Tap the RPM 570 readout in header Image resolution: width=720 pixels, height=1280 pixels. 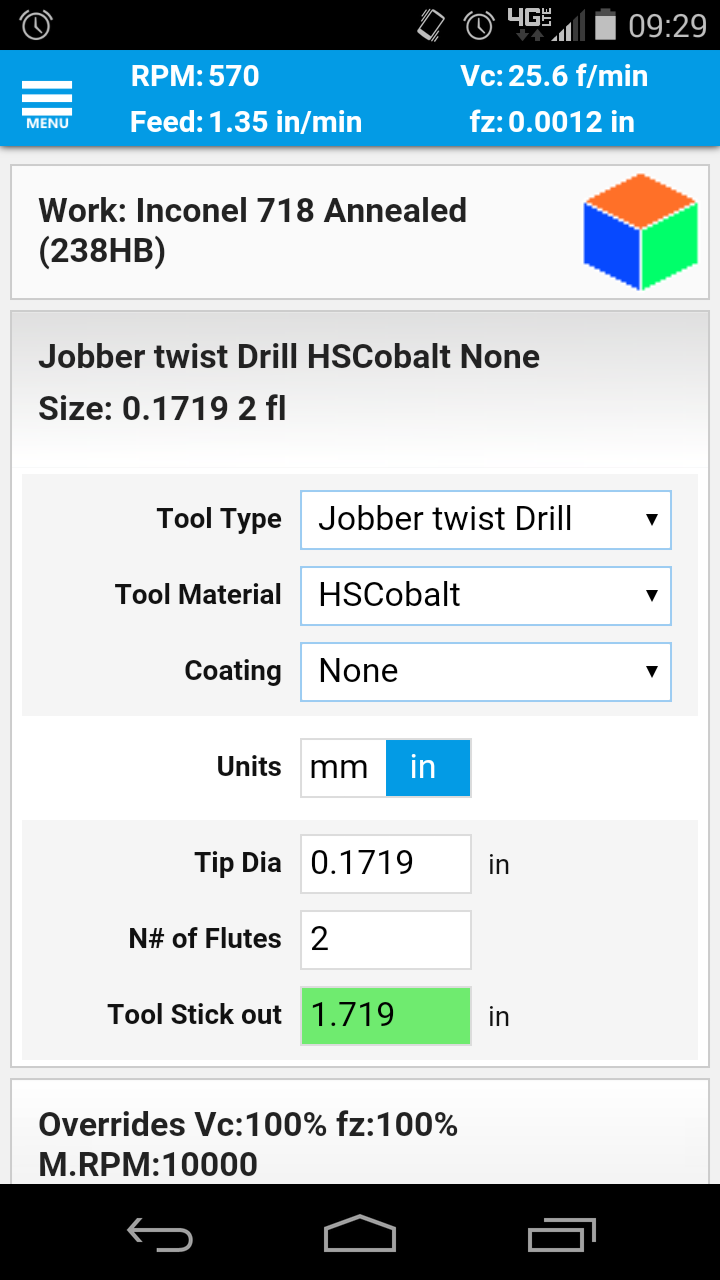(195, 77)
